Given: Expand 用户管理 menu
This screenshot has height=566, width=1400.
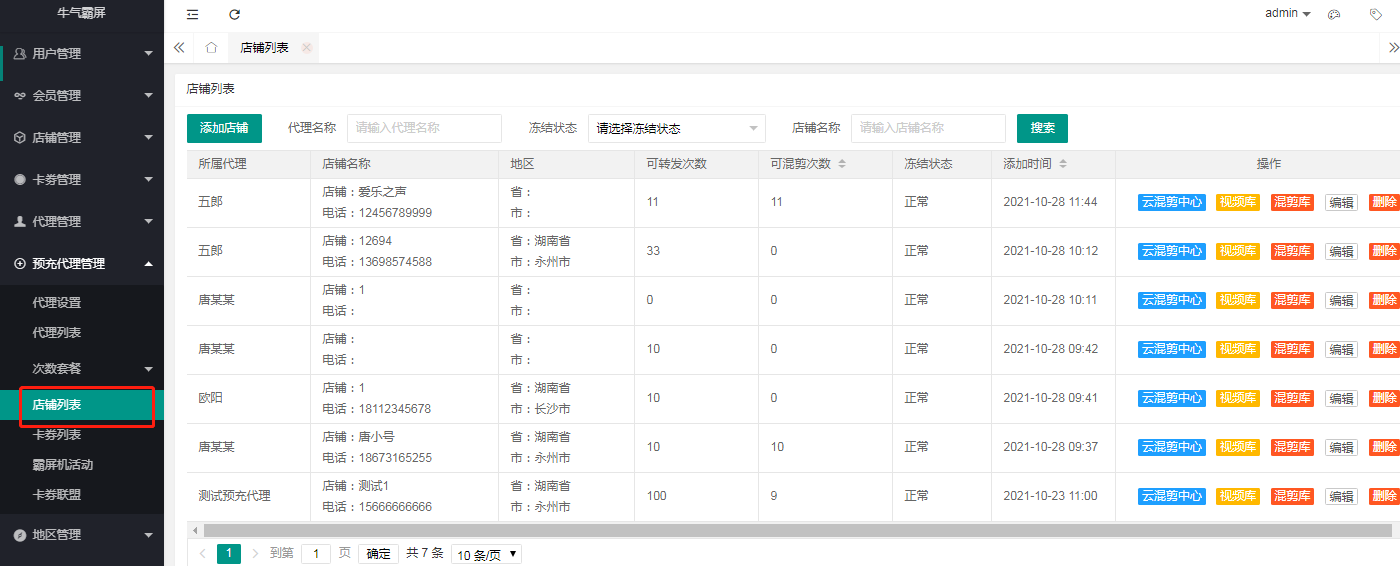Looking at the screenshot, I should [82, 53].
